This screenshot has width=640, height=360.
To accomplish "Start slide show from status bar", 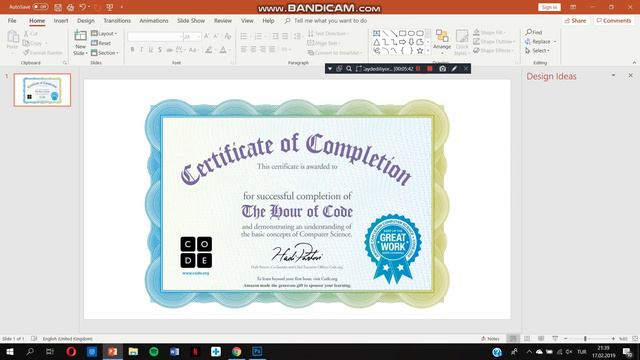I will tap(555, 339).
